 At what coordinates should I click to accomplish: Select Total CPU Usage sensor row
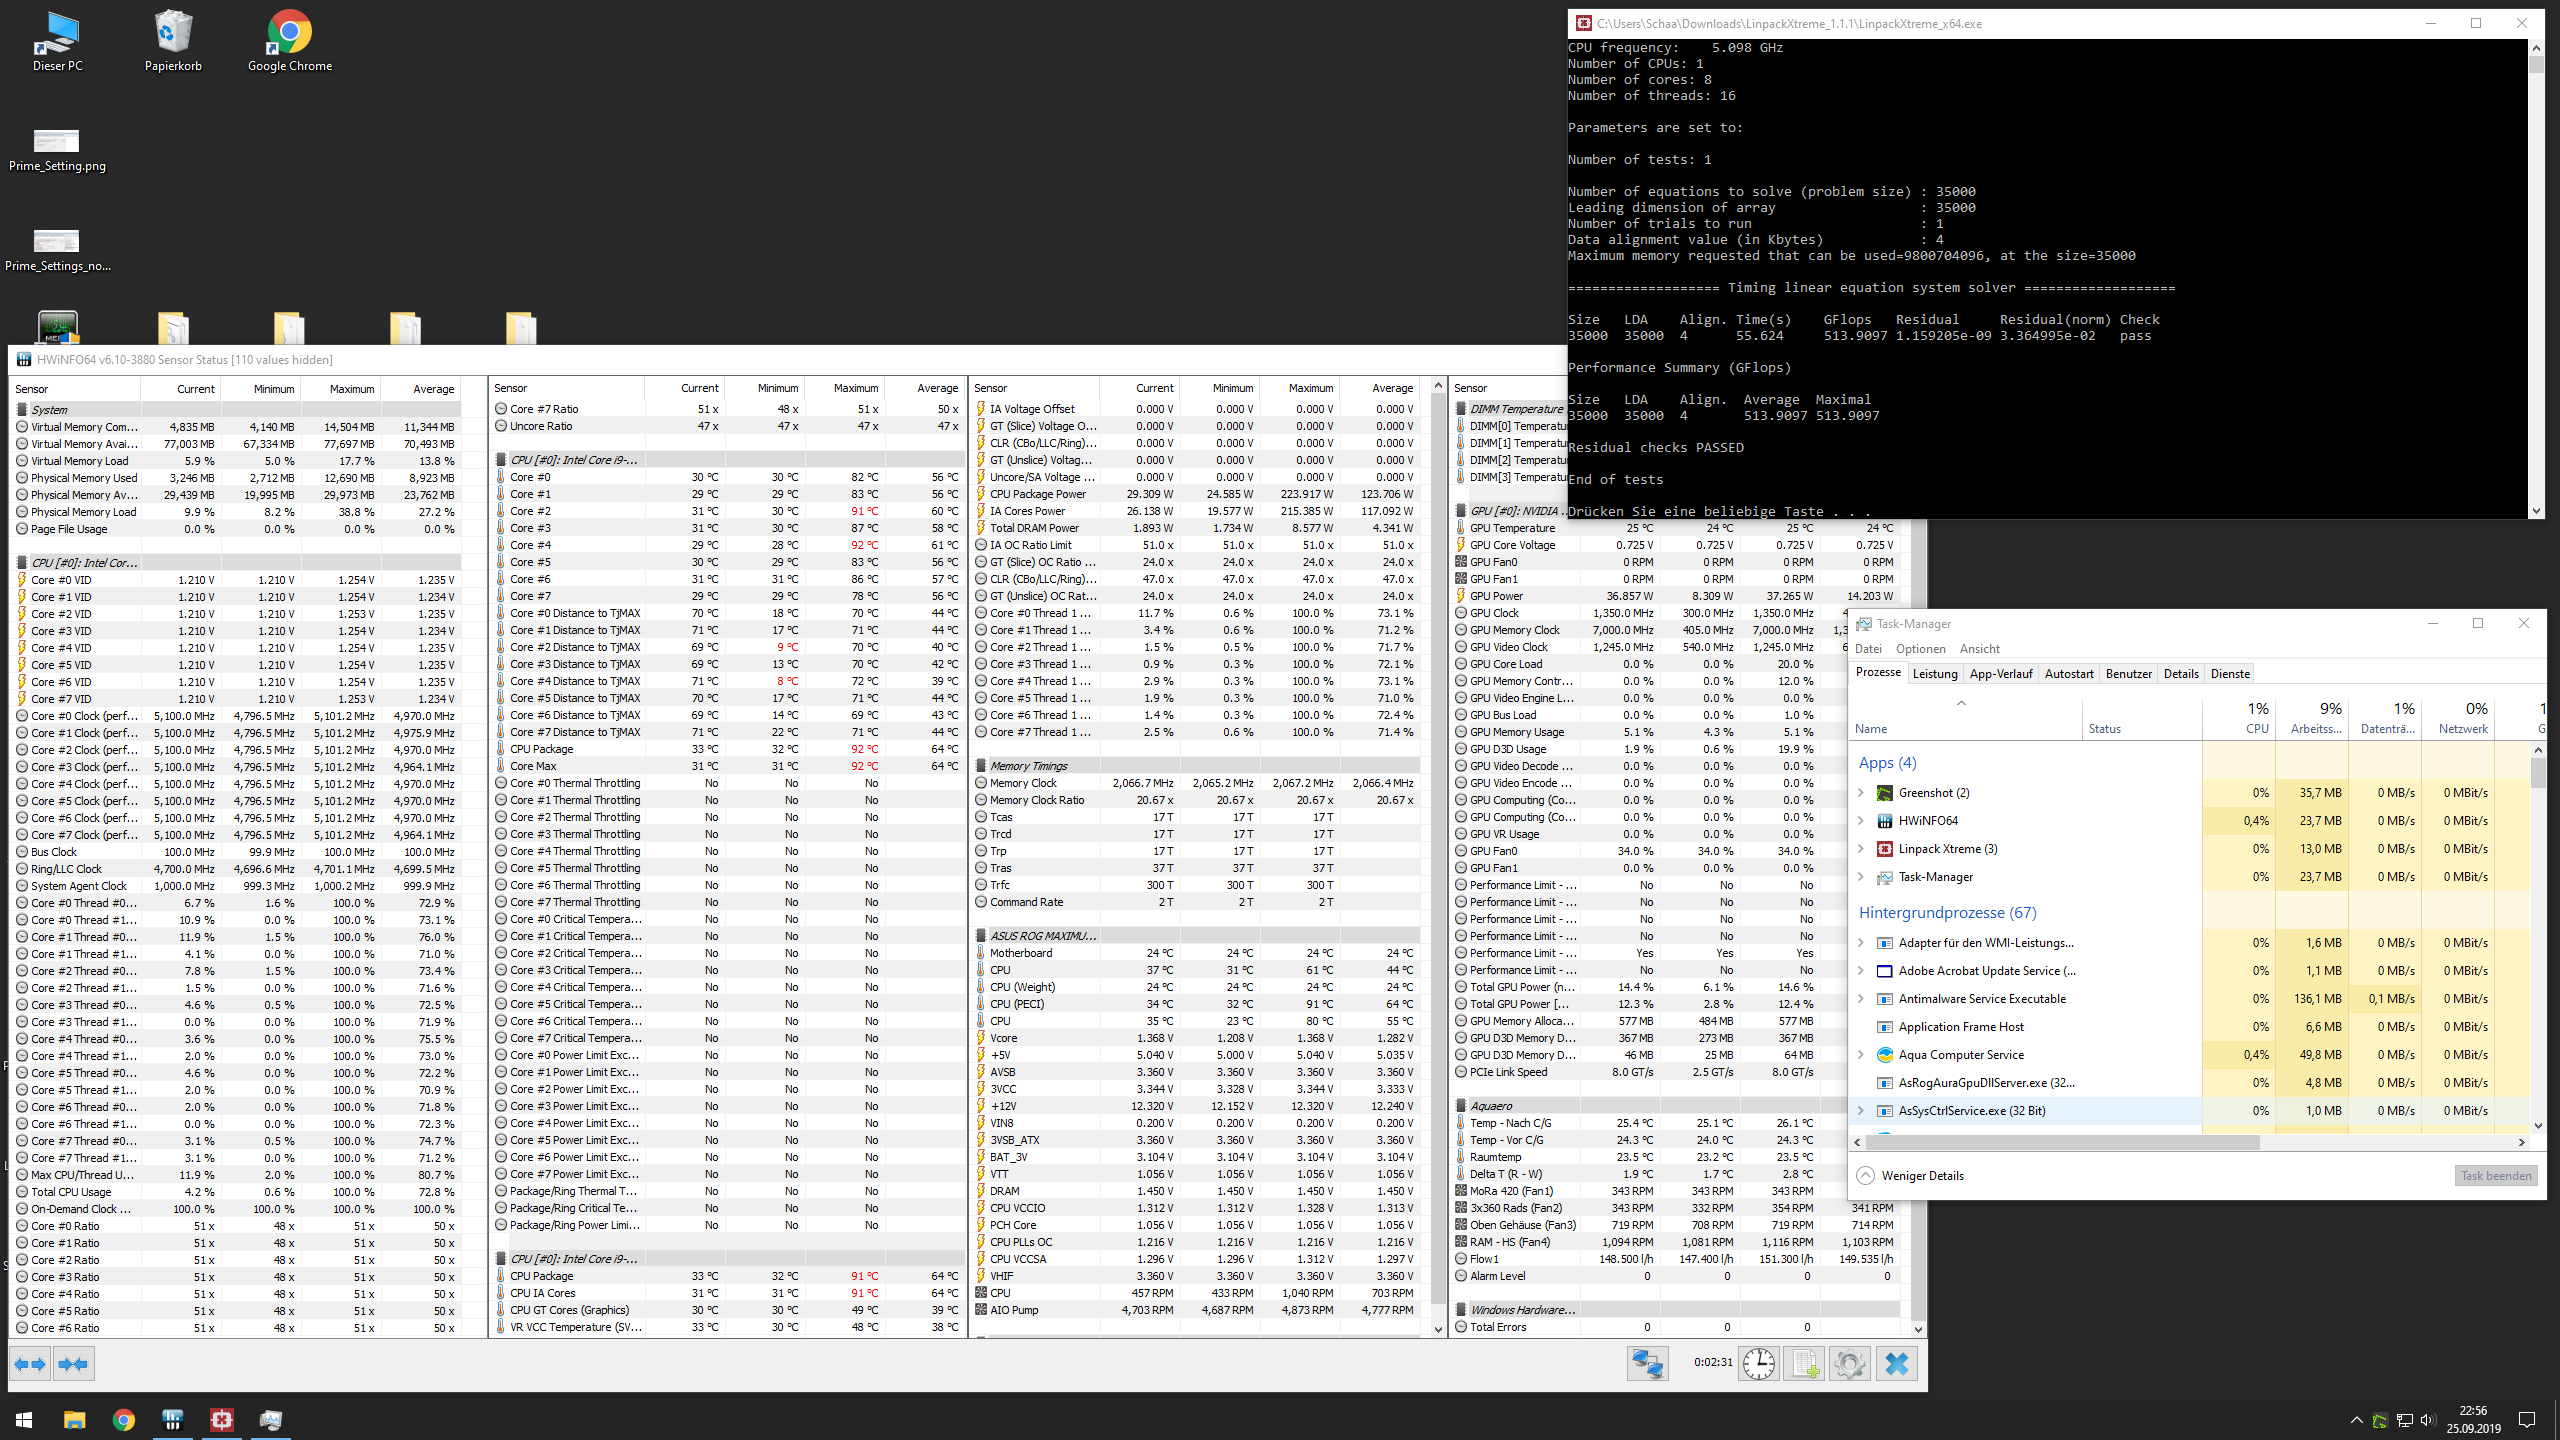click(237, 1192)
